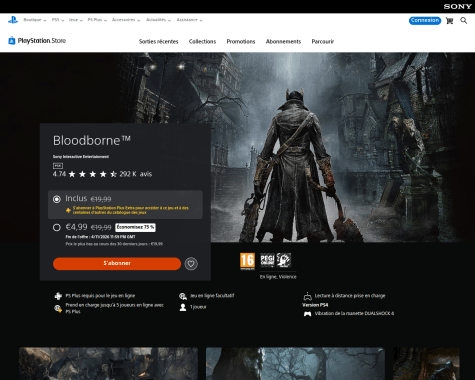Open the third partially visible screenshot
The width and height of the screenshot is (475, 380).
pyautogui.click(x=426, y=364)
